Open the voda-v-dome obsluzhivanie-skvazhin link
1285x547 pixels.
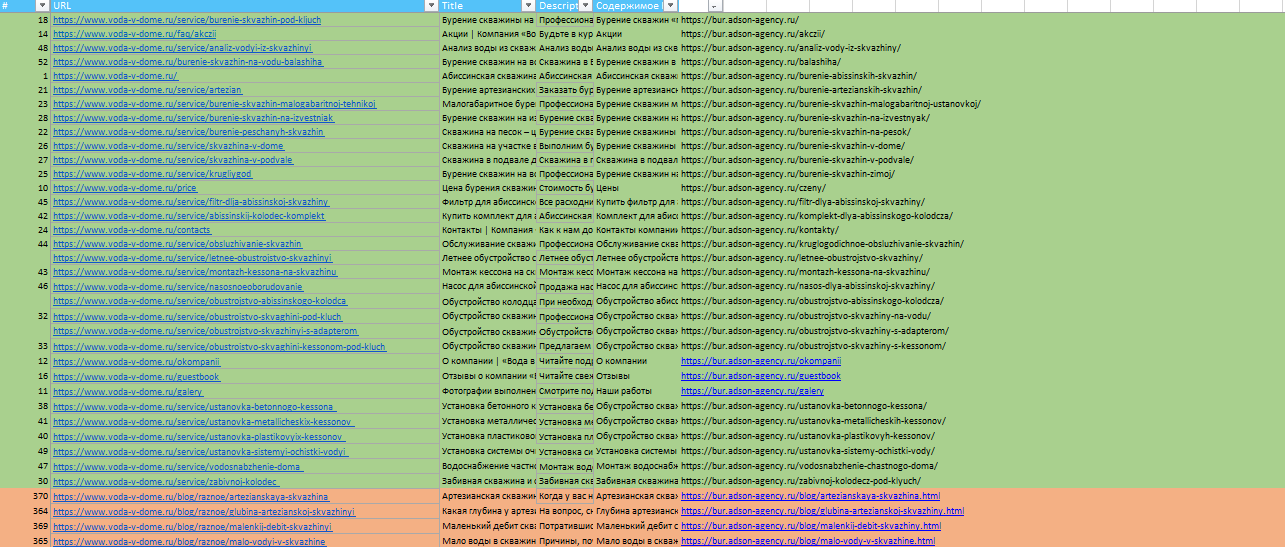(178, 244)
